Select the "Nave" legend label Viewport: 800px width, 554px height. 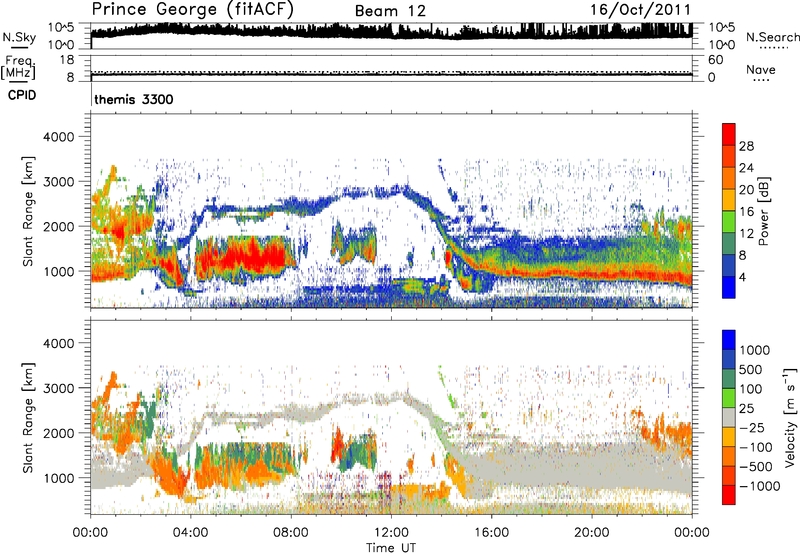[761, 69]
